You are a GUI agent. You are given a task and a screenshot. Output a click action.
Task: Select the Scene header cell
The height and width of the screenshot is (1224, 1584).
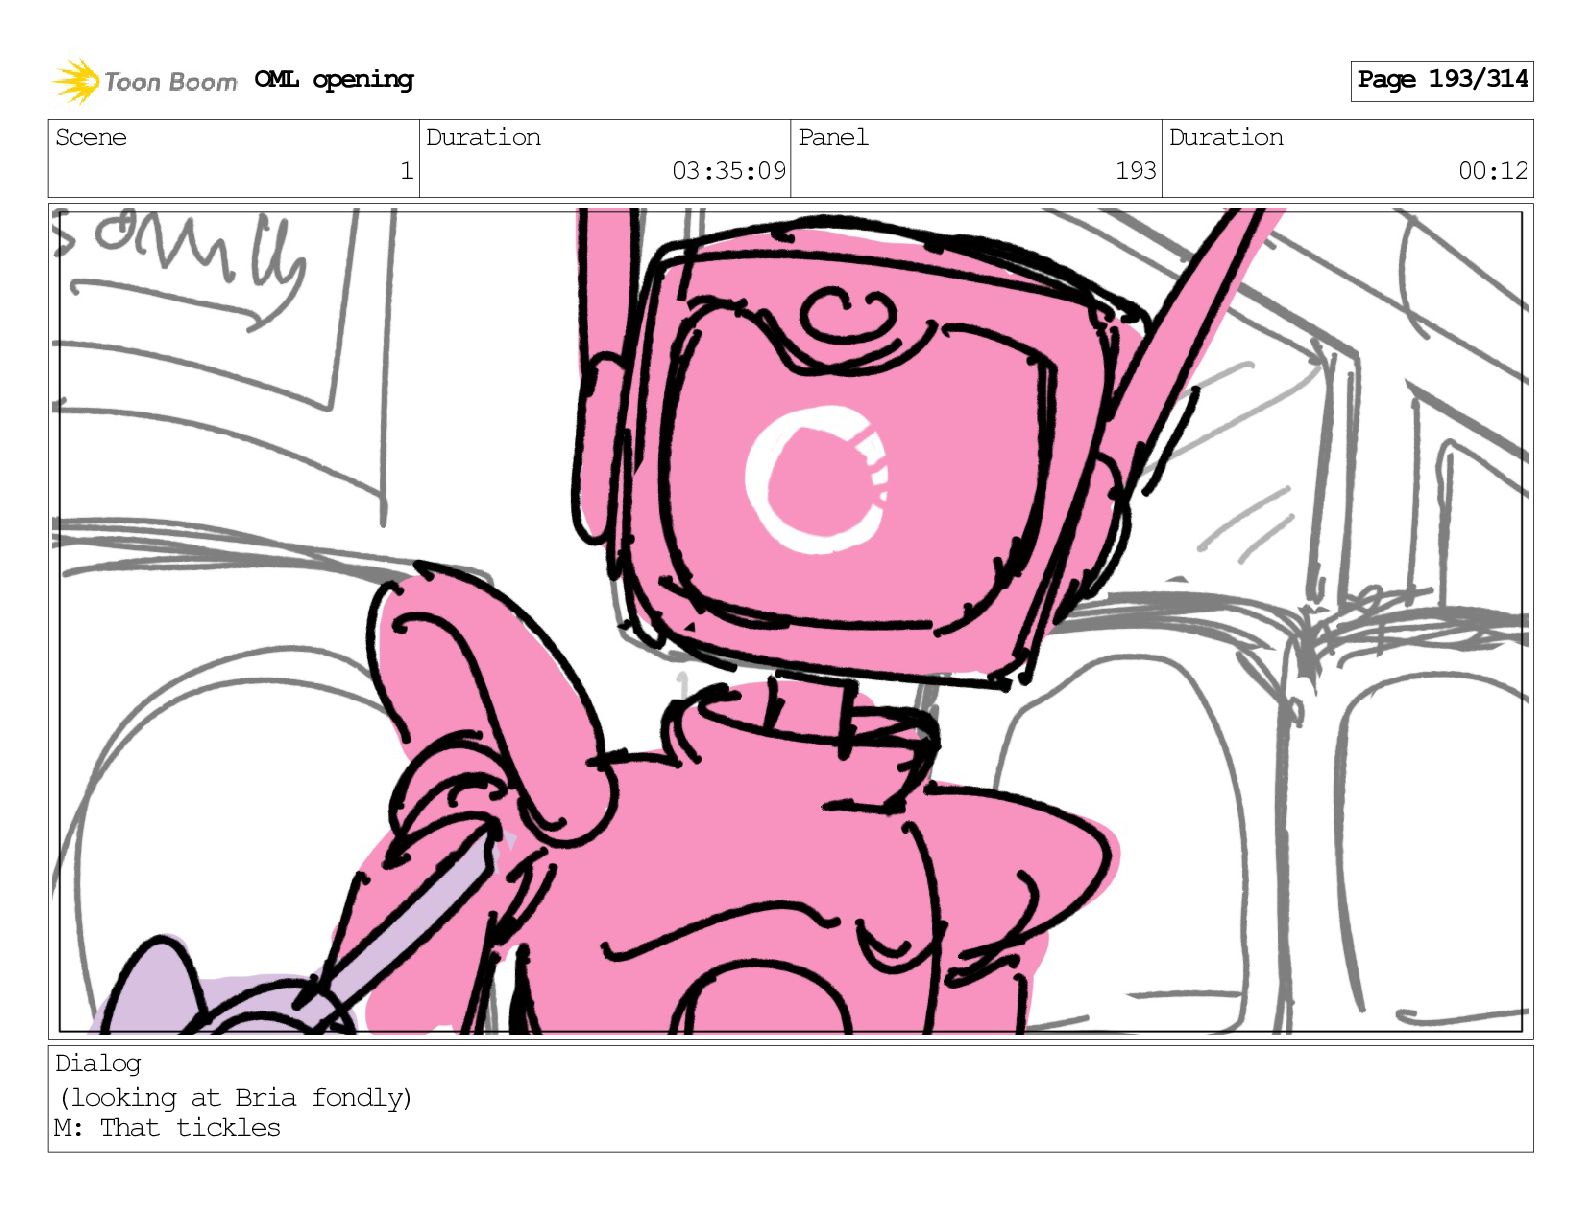coord(234,158)
